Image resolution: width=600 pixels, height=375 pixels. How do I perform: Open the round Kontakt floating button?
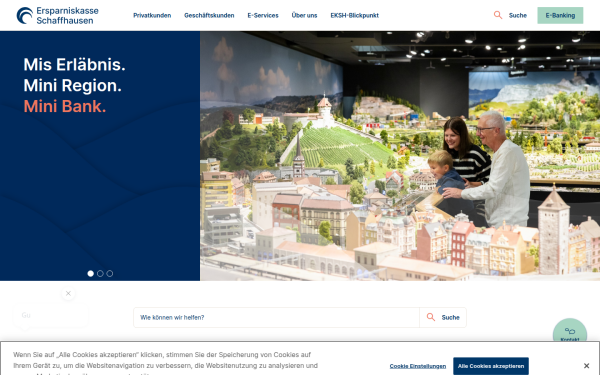[x=570, y=331]
